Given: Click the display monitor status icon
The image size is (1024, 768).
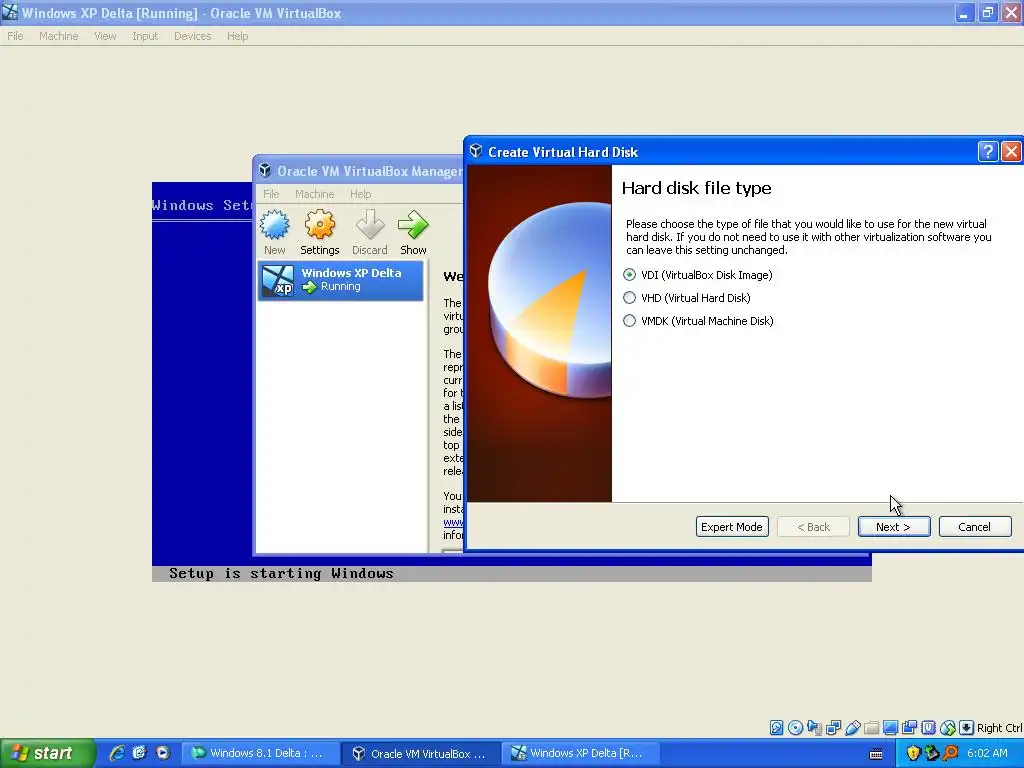Looking at the screenshot, I should point(890,728).
